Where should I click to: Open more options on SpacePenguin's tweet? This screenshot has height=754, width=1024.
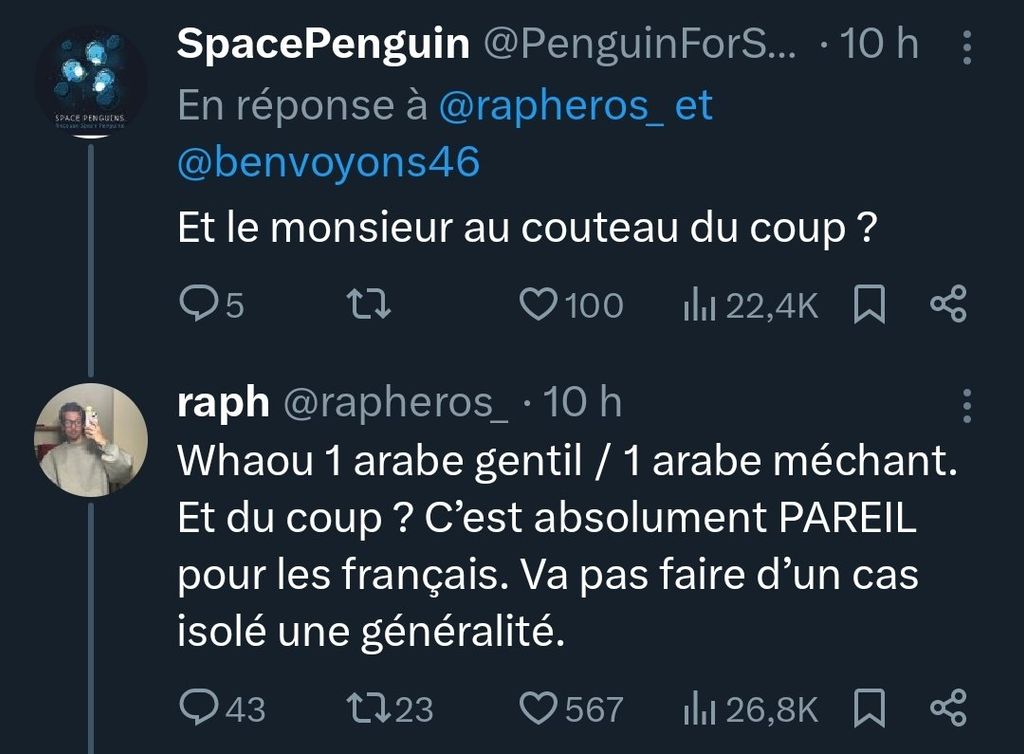[x=966, y=45]
